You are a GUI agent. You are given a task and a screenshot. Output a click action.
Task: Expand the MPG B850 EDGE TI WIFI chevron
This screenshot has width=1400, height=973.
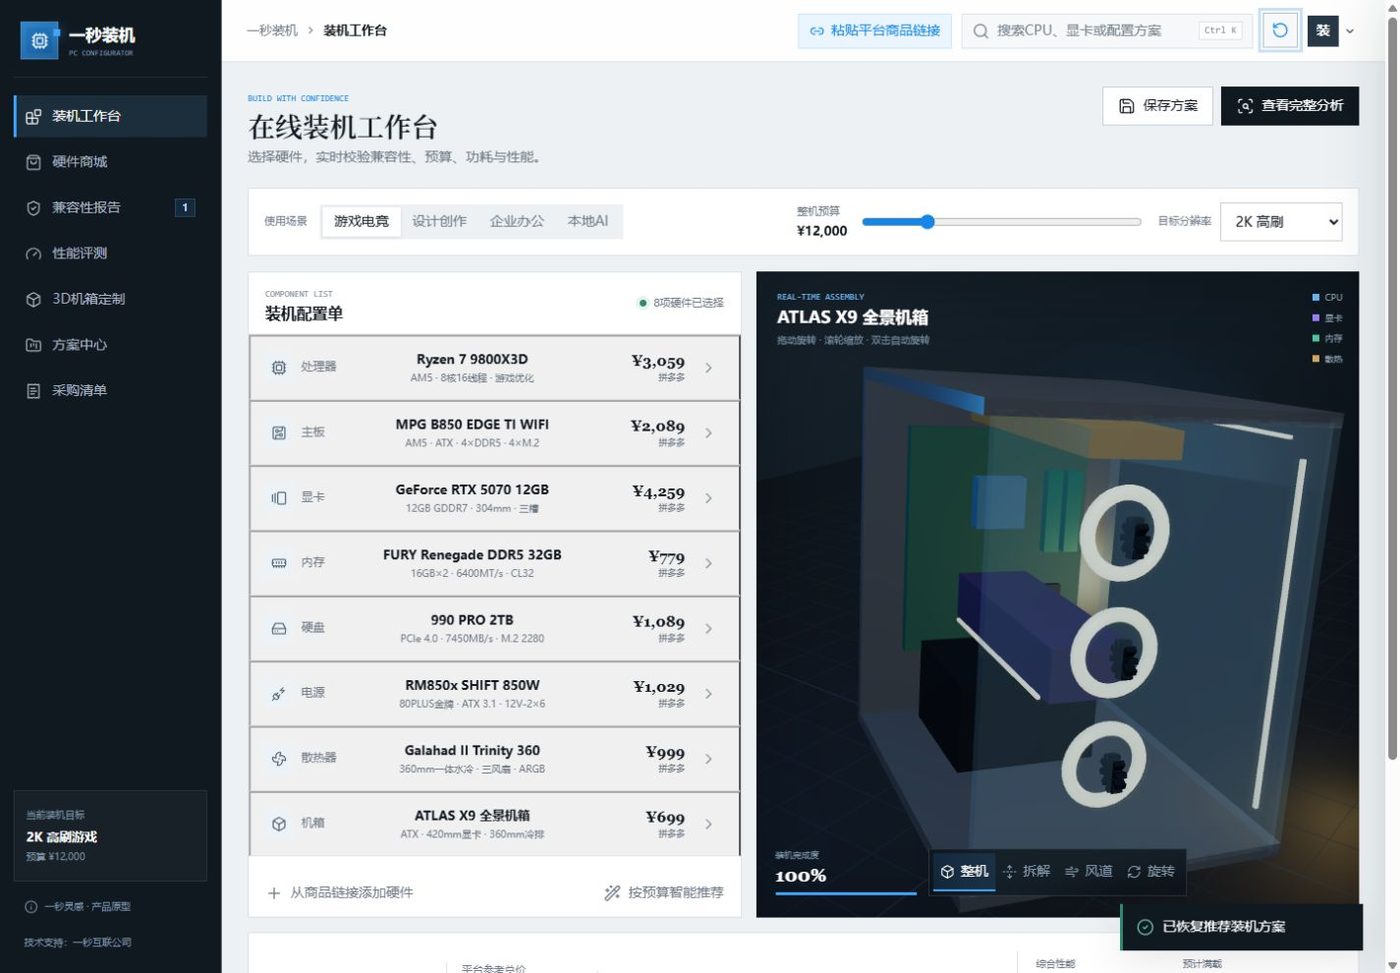click(708, 433)
